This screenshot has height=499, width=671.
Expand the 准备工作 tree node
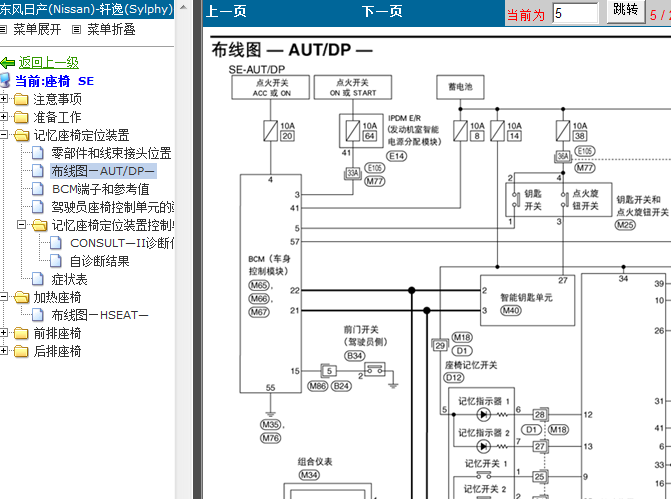tap(3, 117)
